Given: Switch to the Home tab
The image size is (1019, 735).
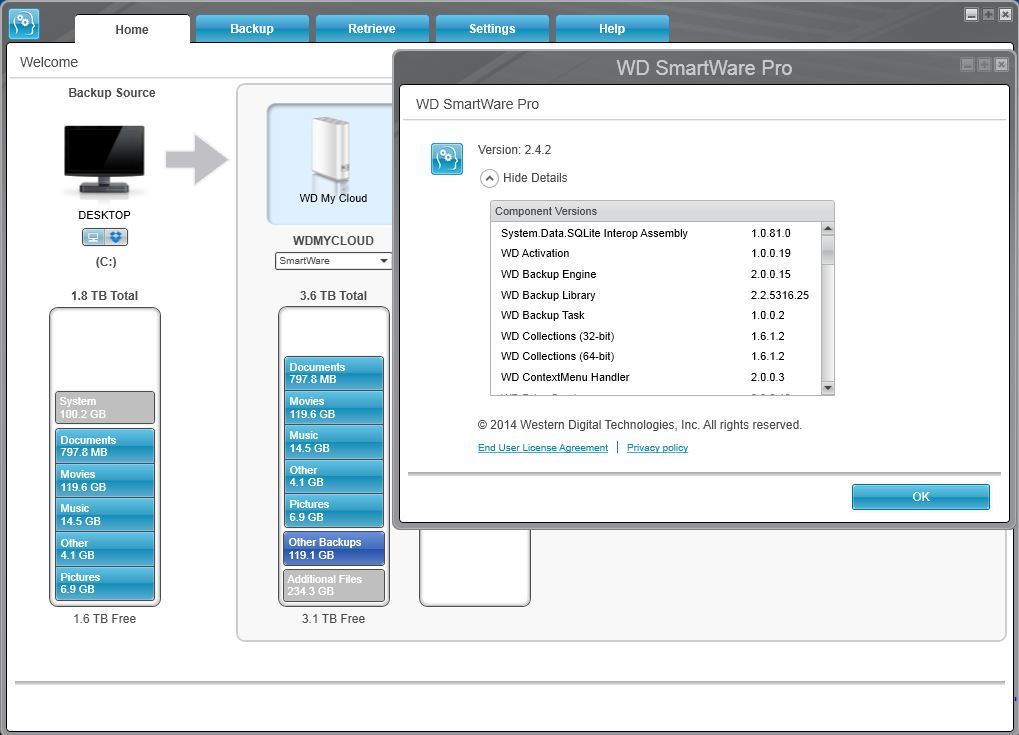Looking at the screenshot, I should pyautogui.click(x=132, y=29).
